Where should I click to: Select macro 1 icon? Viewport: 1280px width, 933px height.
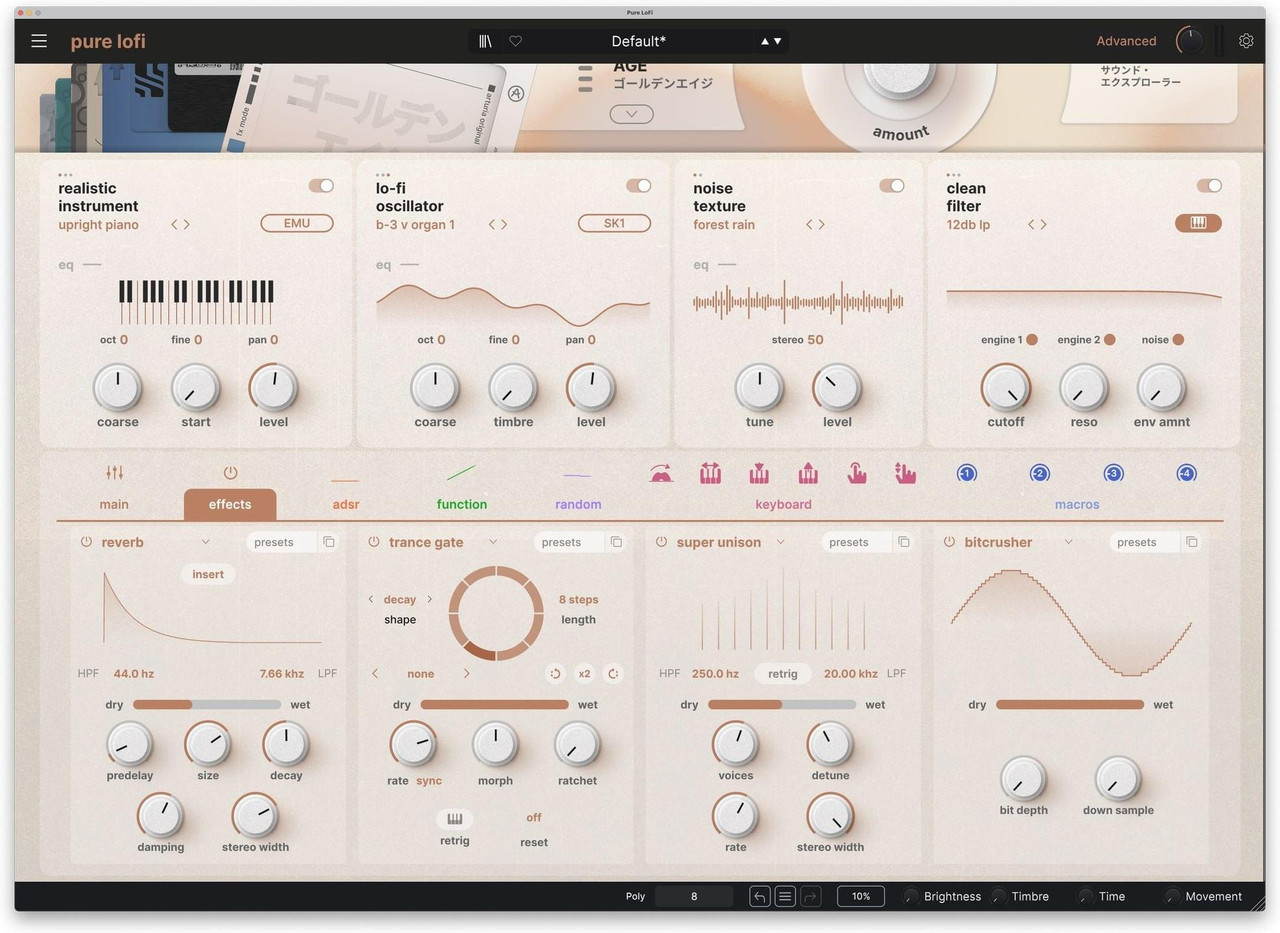point(966,473)
